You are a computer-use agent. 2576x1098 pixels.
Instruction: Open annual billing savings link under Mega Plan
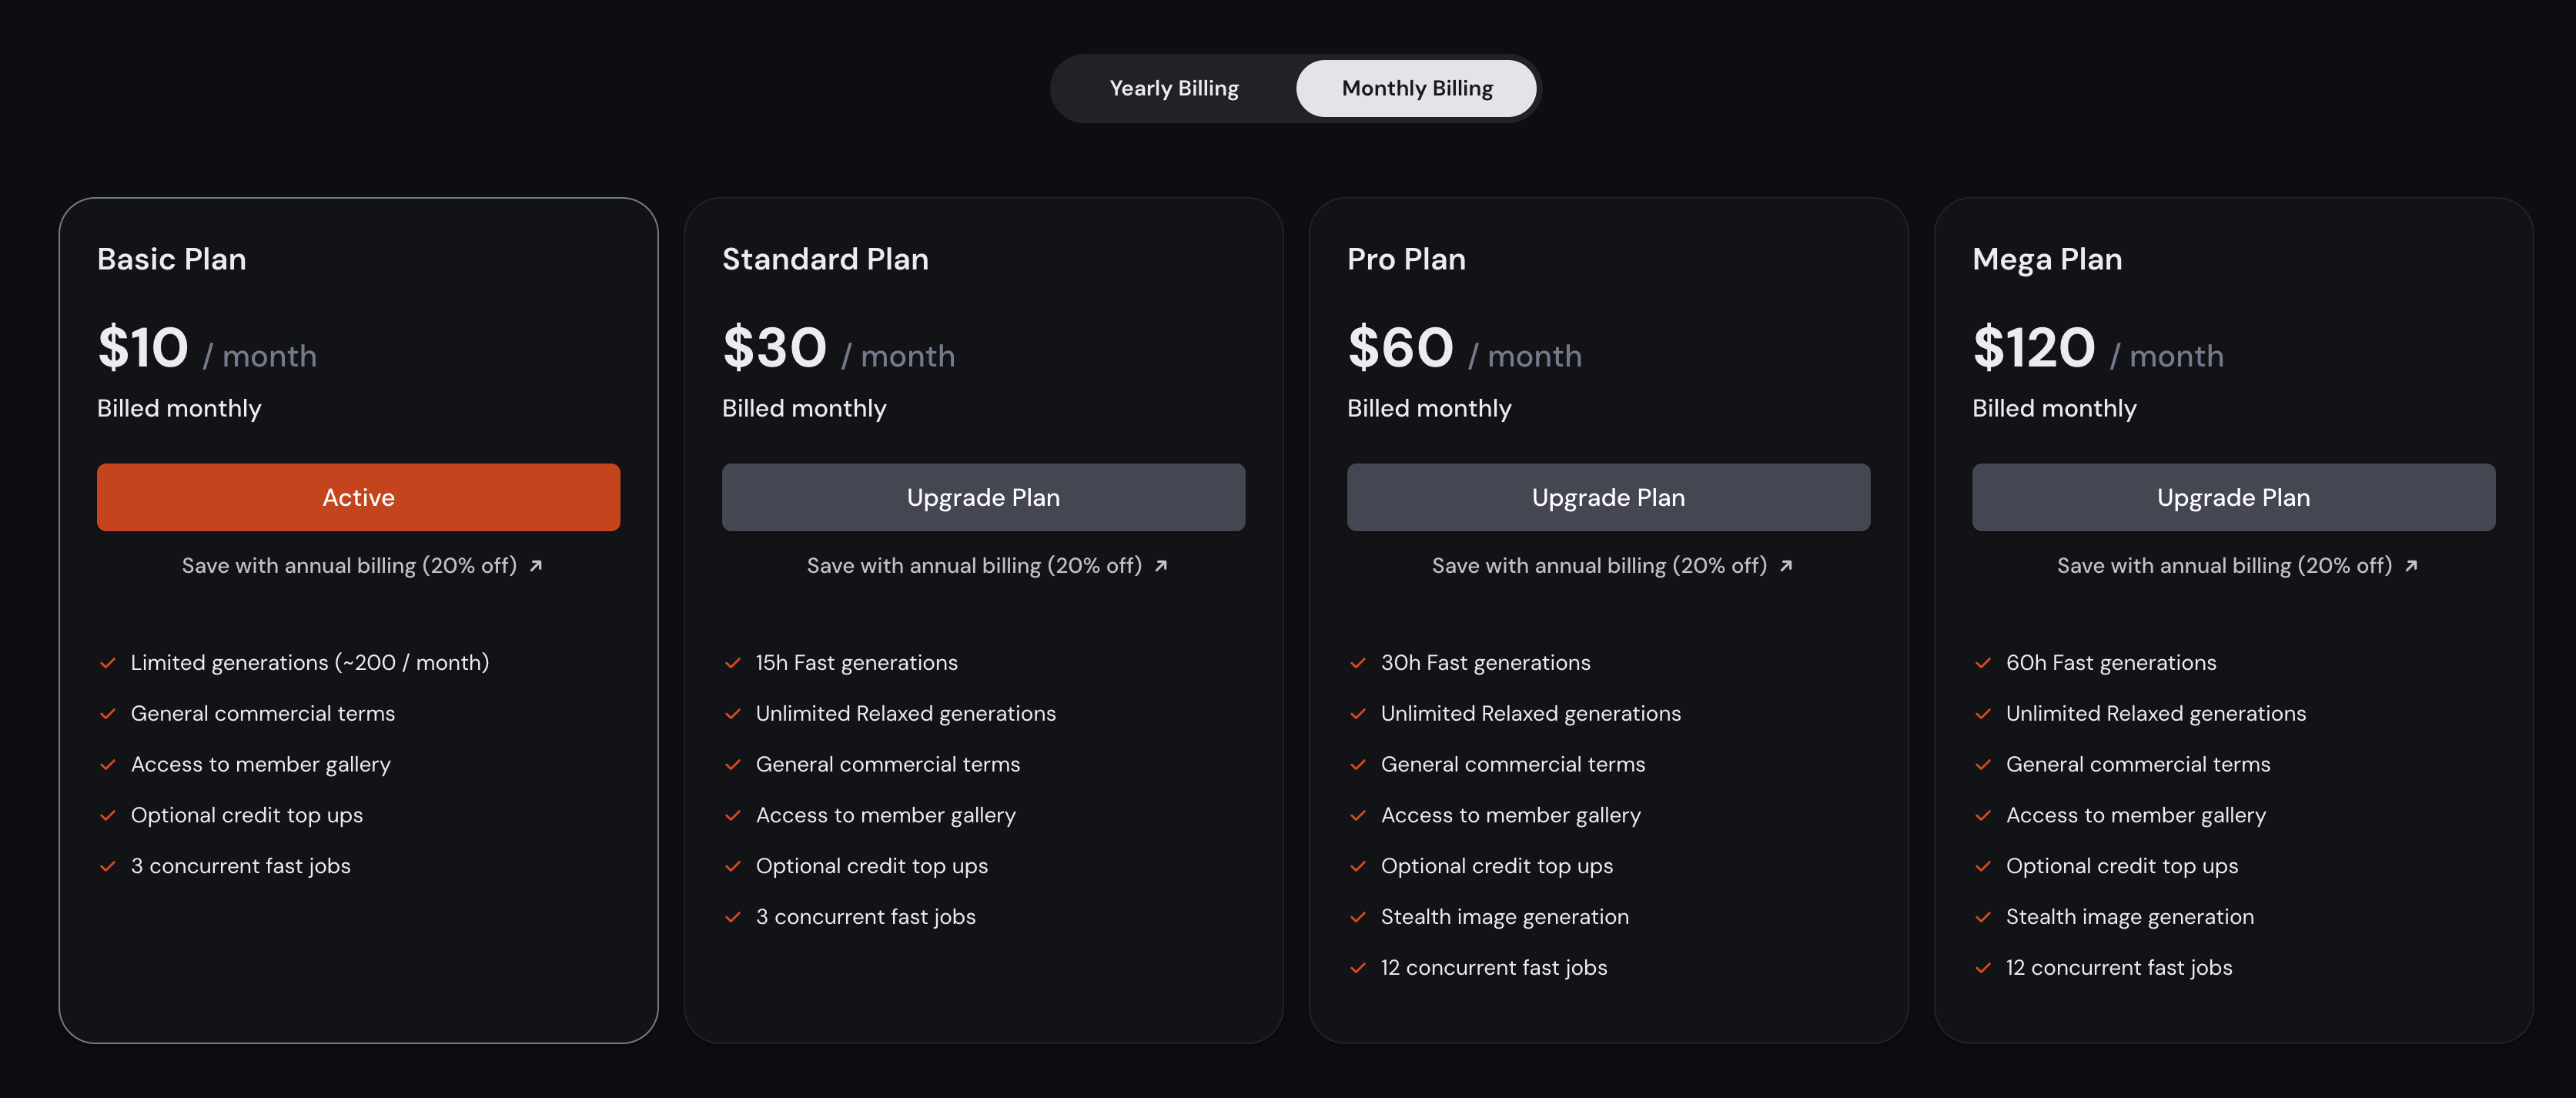(x=2224, y=566)
